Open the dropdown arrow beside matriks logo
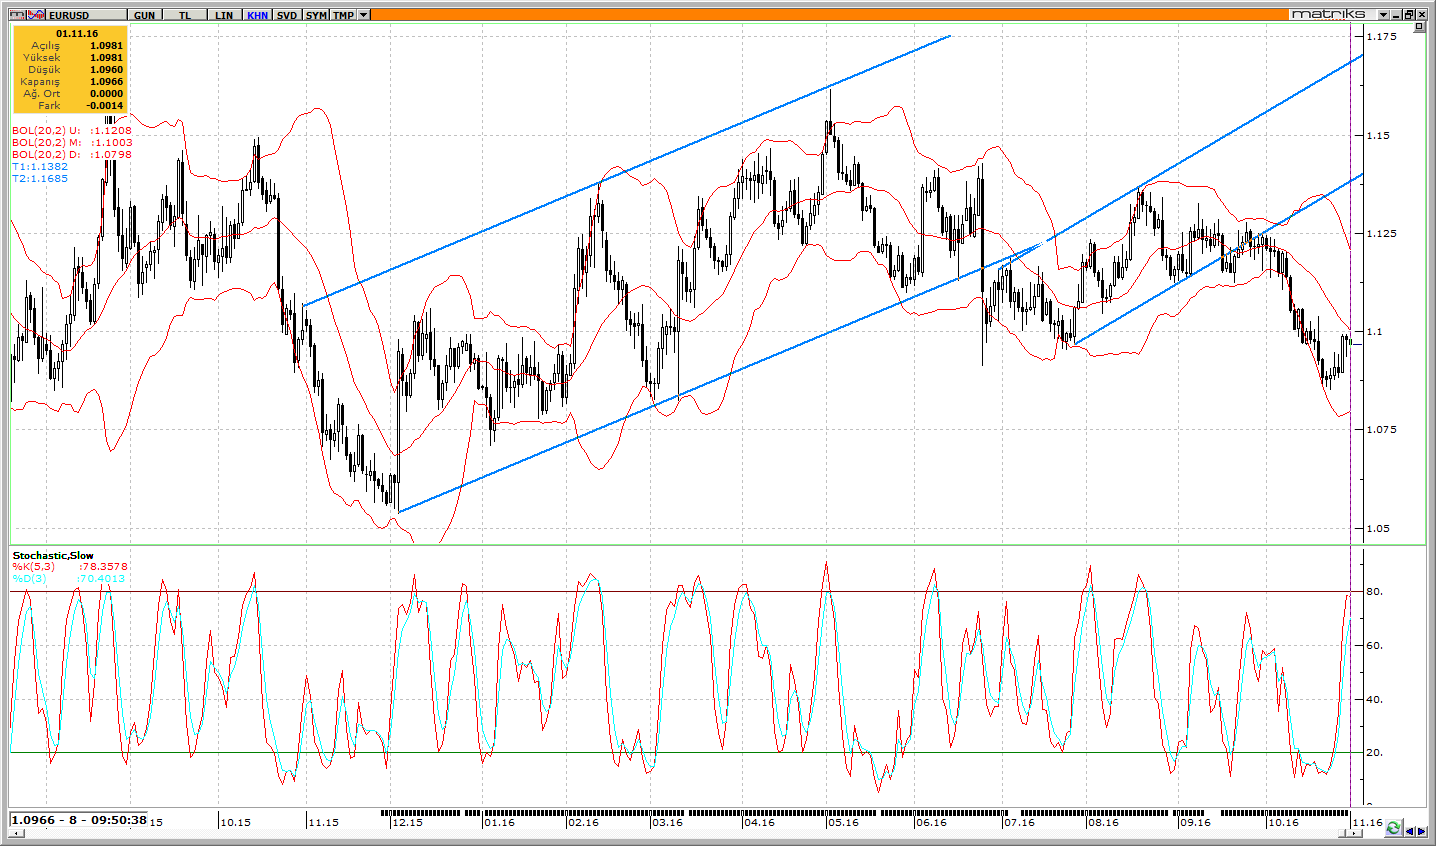The image size is (1436, 846). click(x=1384, y=14)
